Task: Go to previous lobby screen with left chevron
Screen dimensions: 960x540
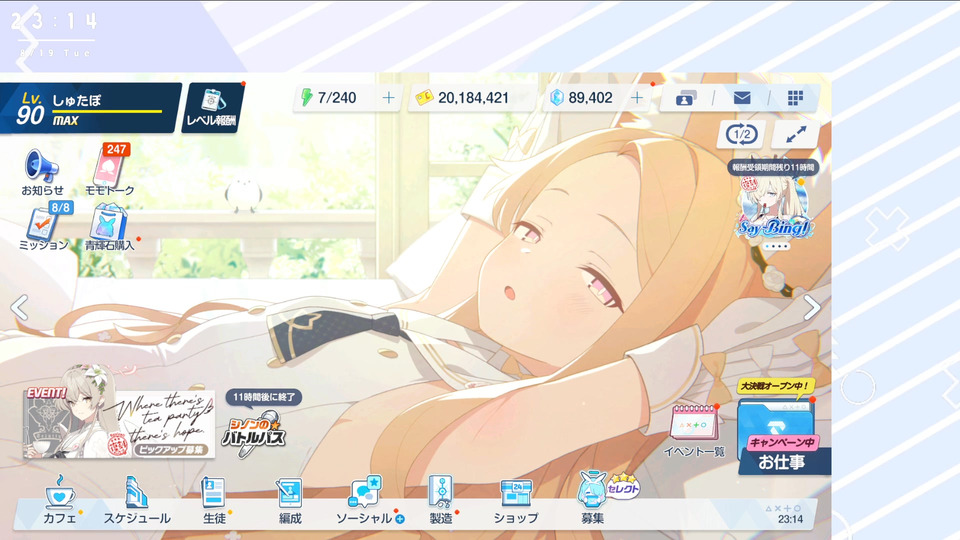Action: click(x=20, y=307)
